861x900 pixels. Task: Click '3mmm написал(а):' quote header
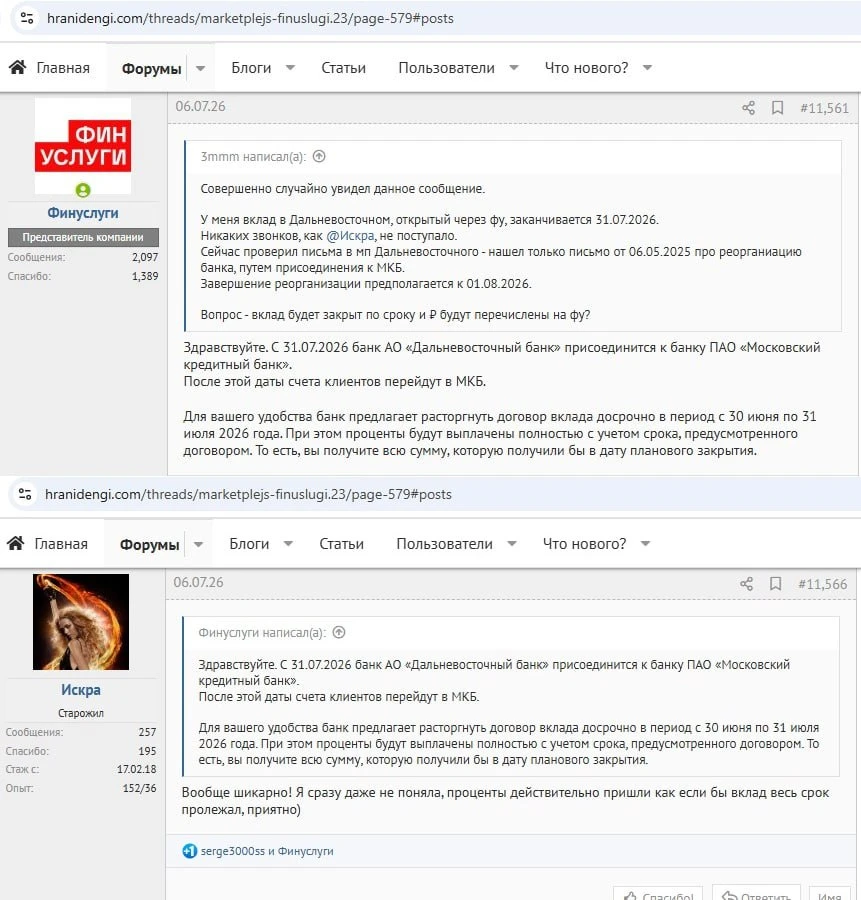[x=253, y=156]
